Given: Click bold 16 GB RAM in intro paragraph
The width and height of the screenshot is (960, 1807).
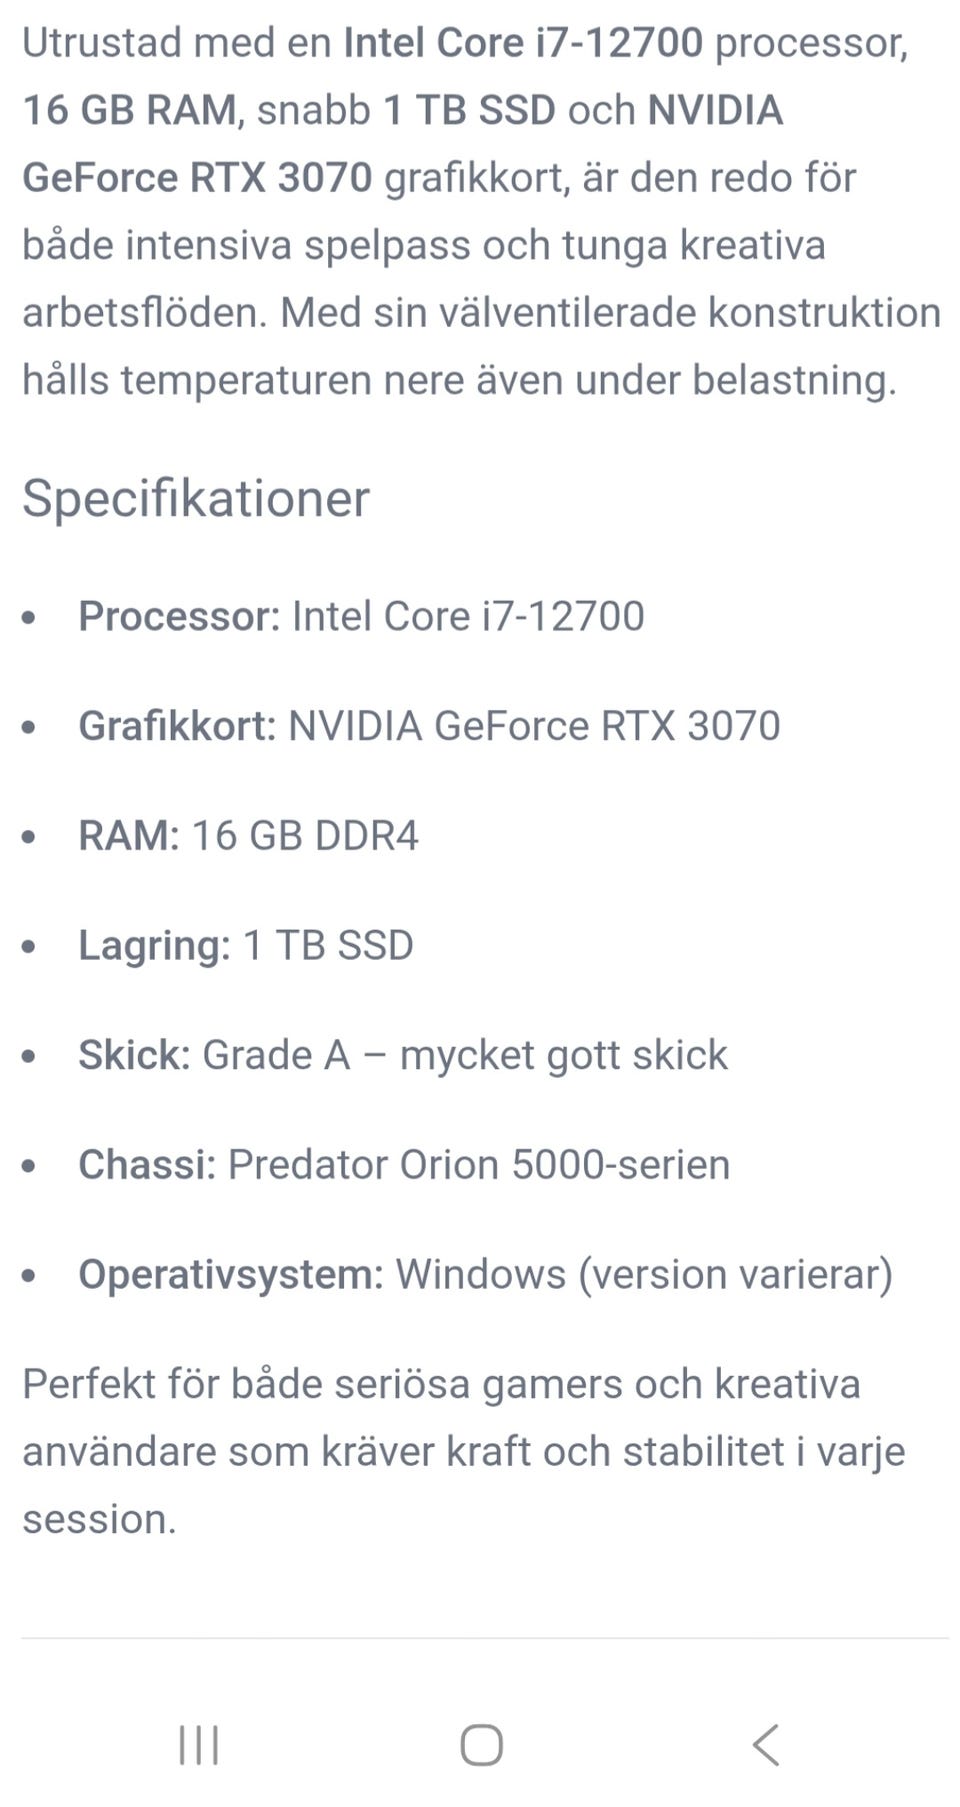Looking at the screenshot, I should [x=130, y=110].
